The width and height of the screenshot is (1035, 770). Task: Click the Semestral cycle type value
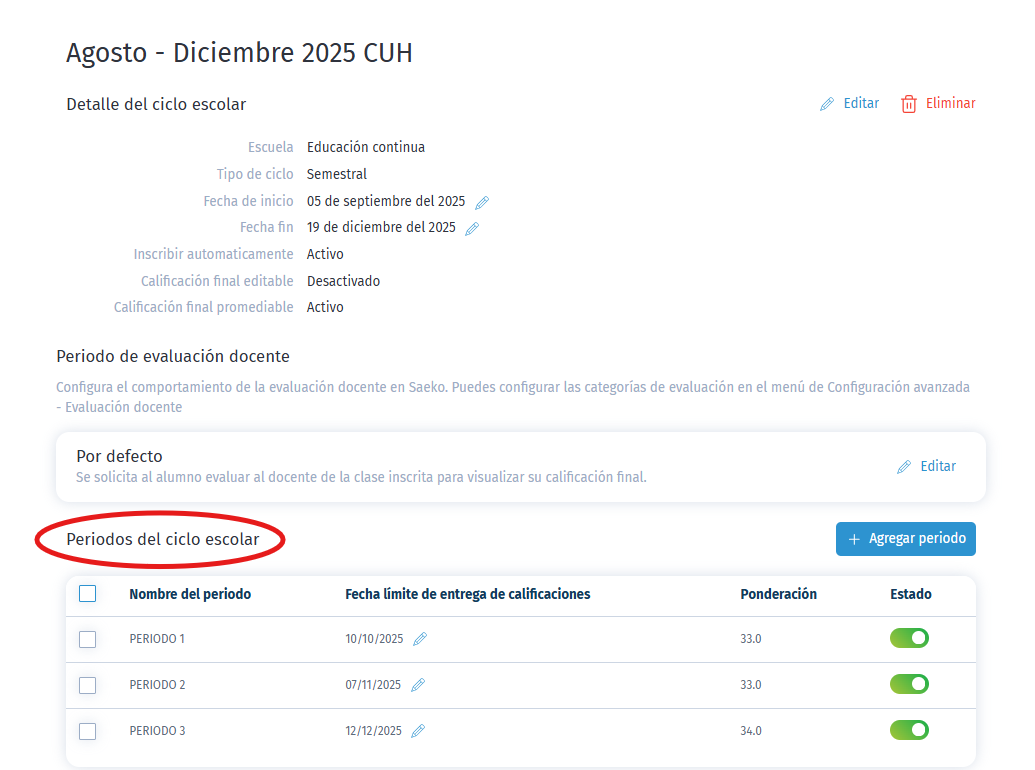(x=337, y=174)
